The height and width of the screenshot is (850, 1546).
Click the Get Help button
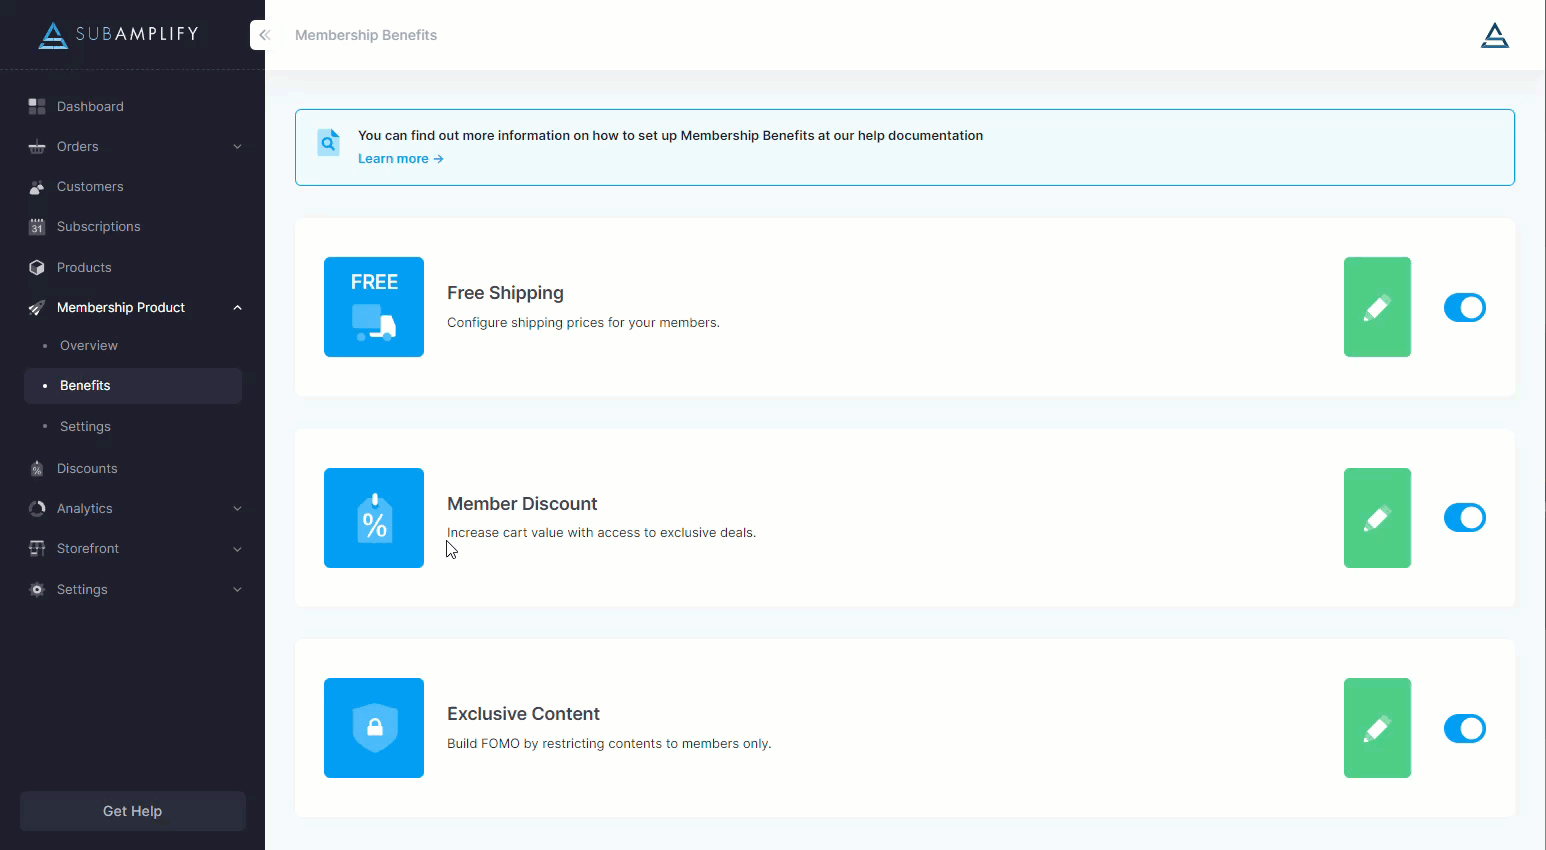pos(133,811)
